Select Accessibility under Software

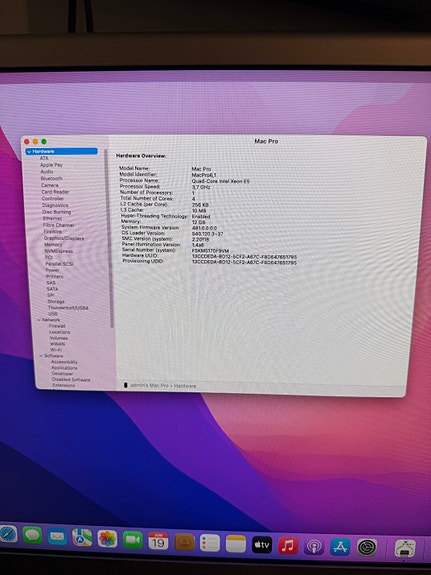click(x=64, y=362)
